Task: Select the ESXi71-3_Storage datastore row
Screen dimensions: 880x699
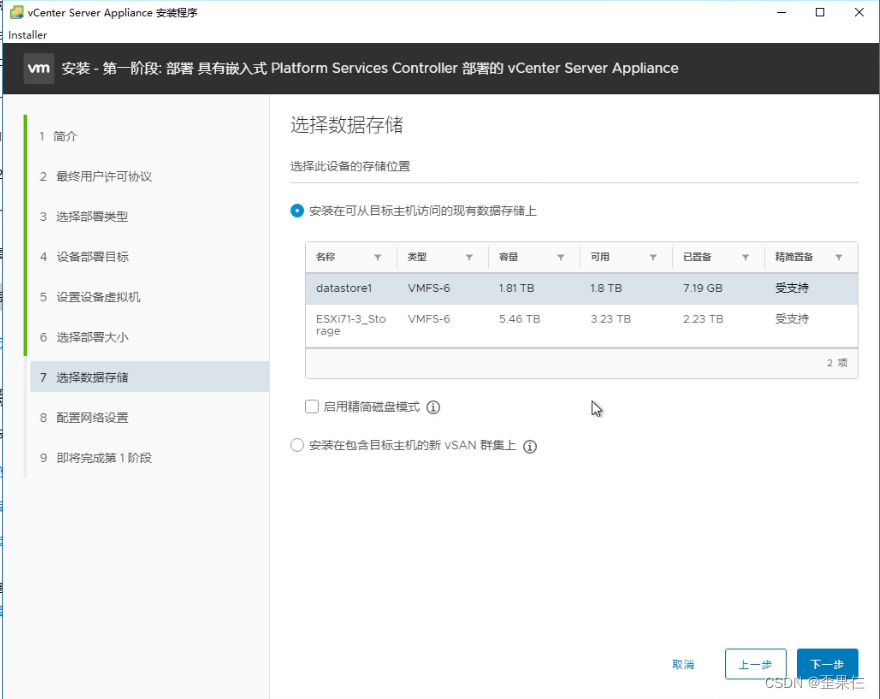Action: pyautogui.click(x=581, y=325)
